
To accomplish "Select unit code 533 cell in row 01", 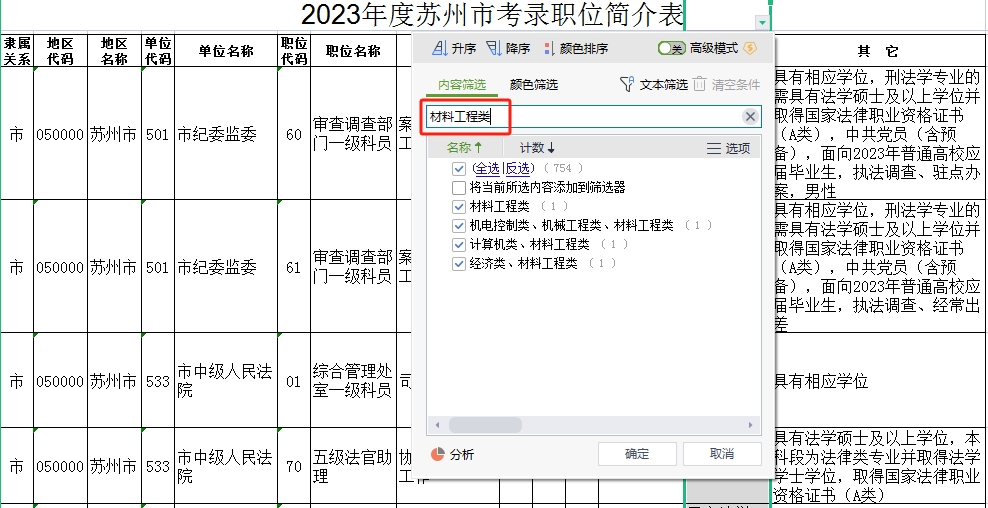I will point(158,381).
